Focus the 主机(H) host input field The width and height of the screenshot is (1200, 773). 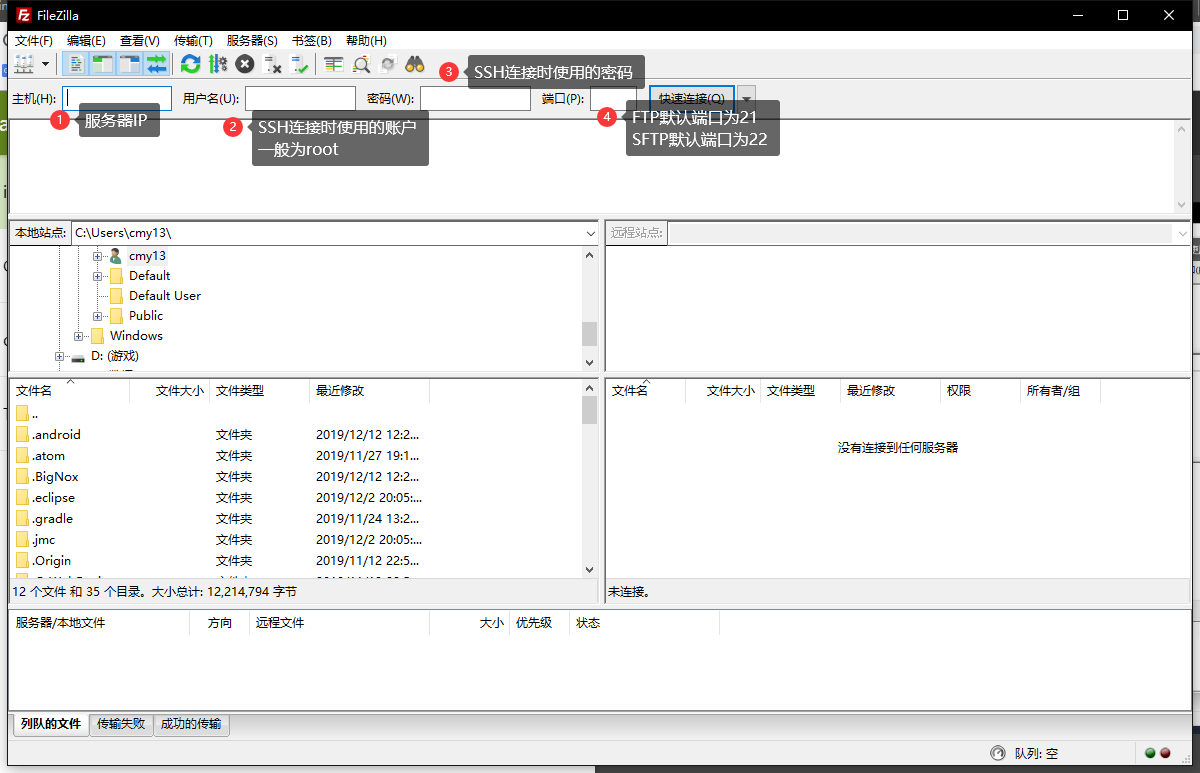[117, 98]
